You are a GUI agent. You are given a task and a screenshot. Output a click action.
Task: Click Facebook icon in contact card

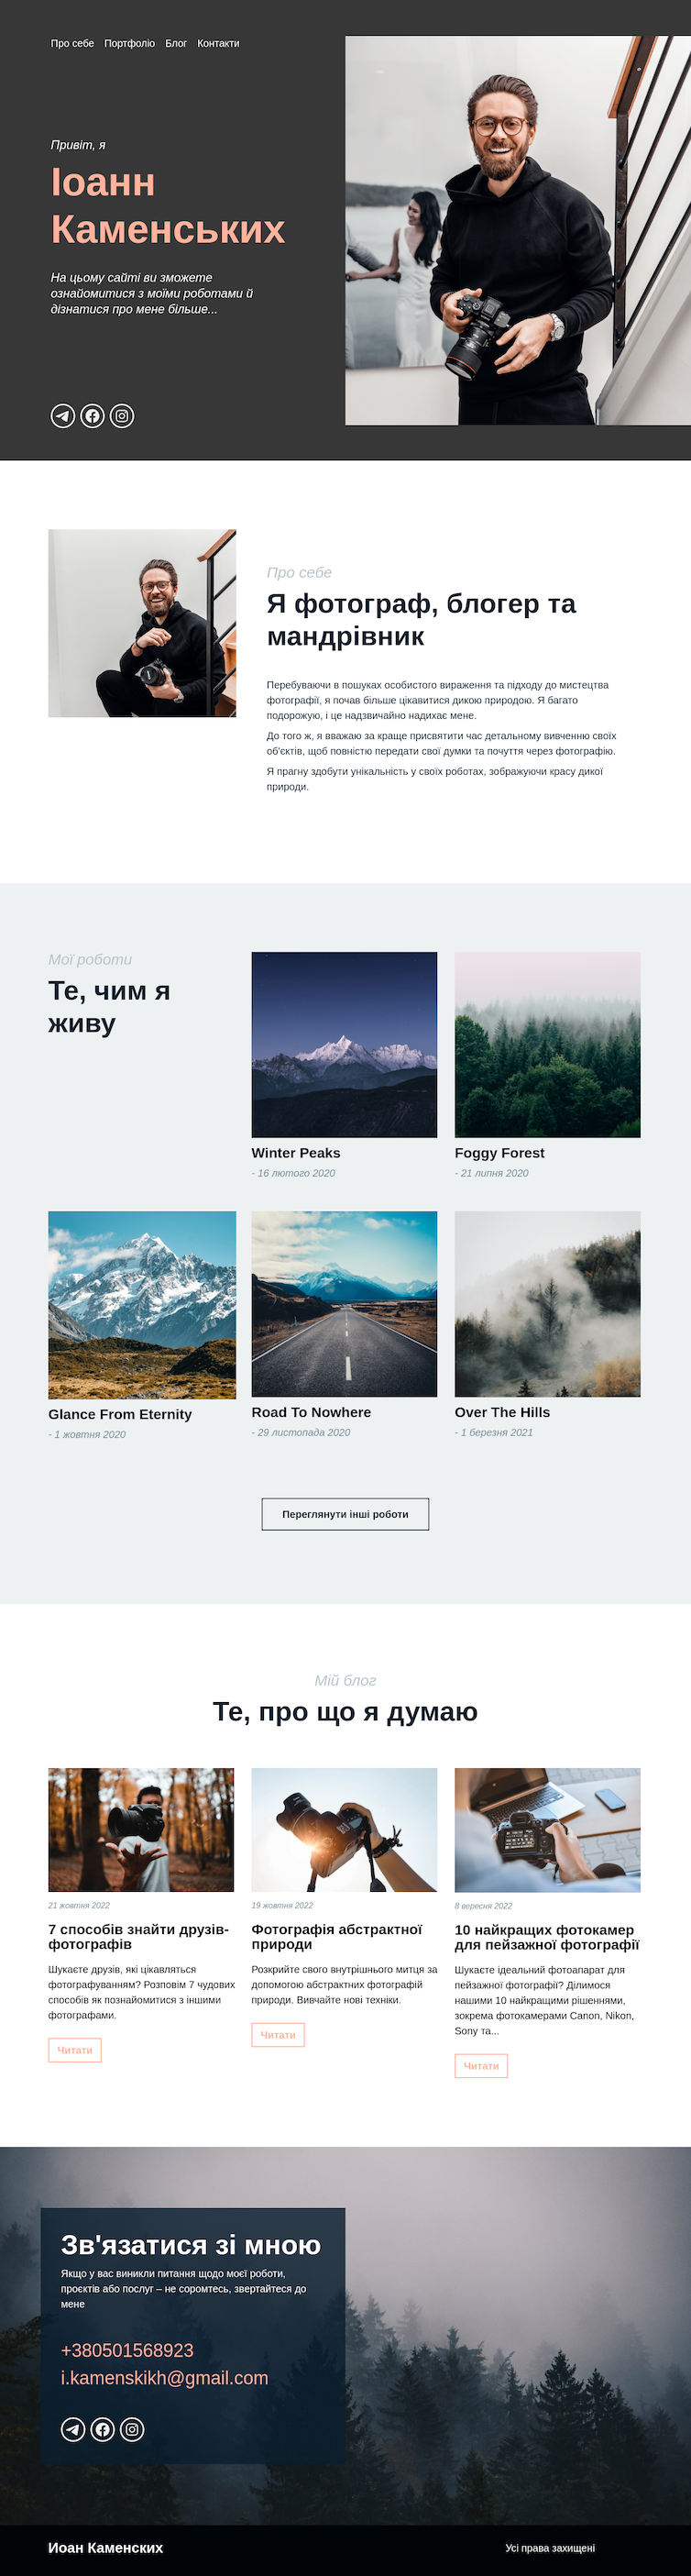[103, 2429]
